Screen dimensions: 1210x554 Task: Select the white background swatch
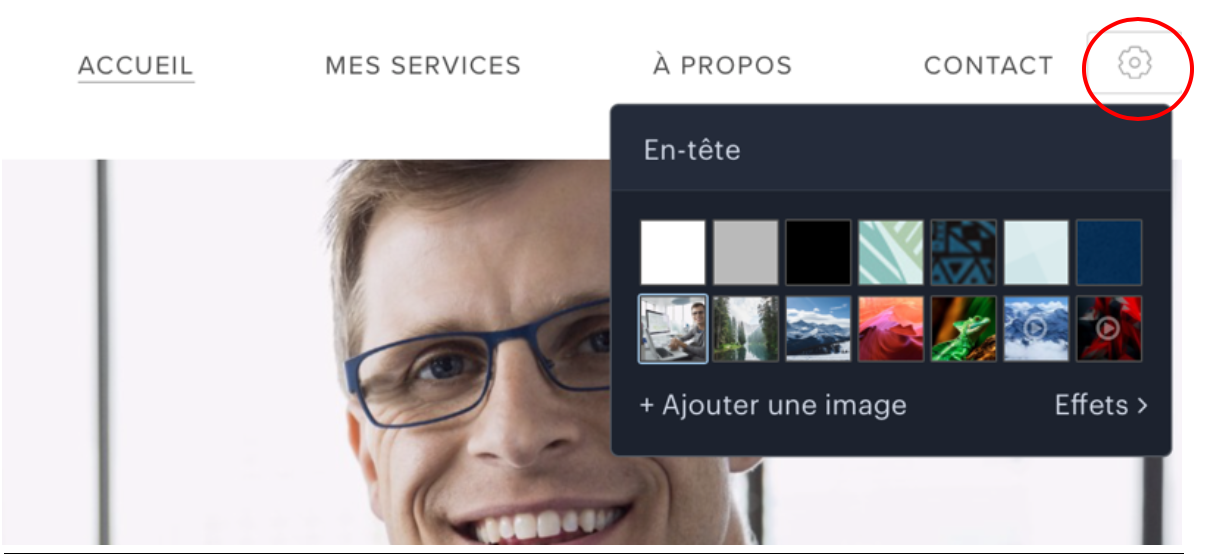[673, 252]
